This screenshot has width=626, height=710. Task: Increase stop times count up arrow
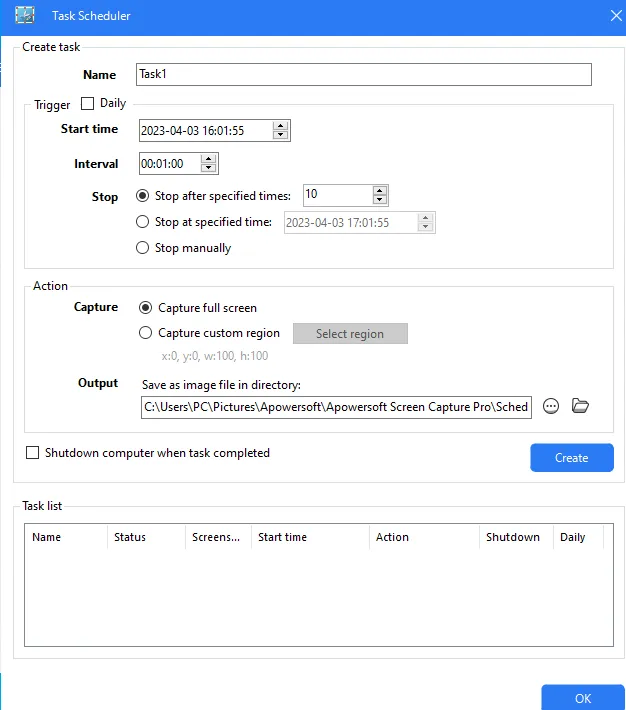[380, 191]
